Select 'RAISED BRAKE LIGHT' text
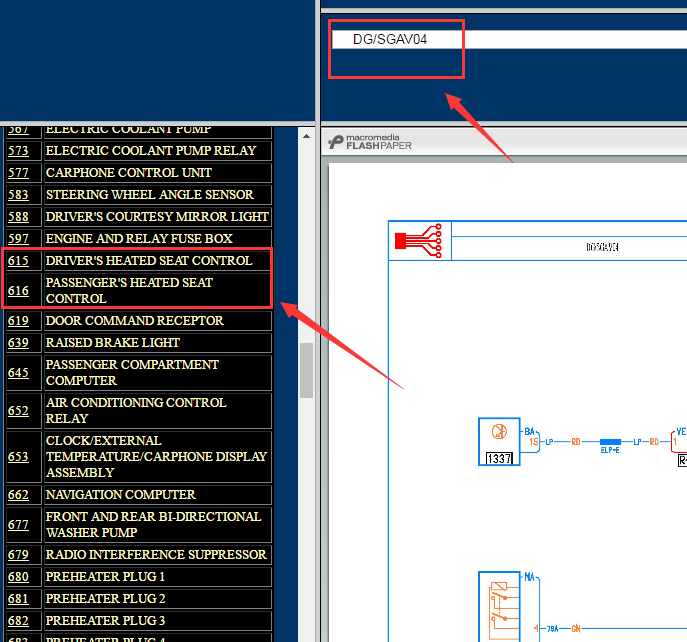The image size is (687, 642). [x=113, y=343]
